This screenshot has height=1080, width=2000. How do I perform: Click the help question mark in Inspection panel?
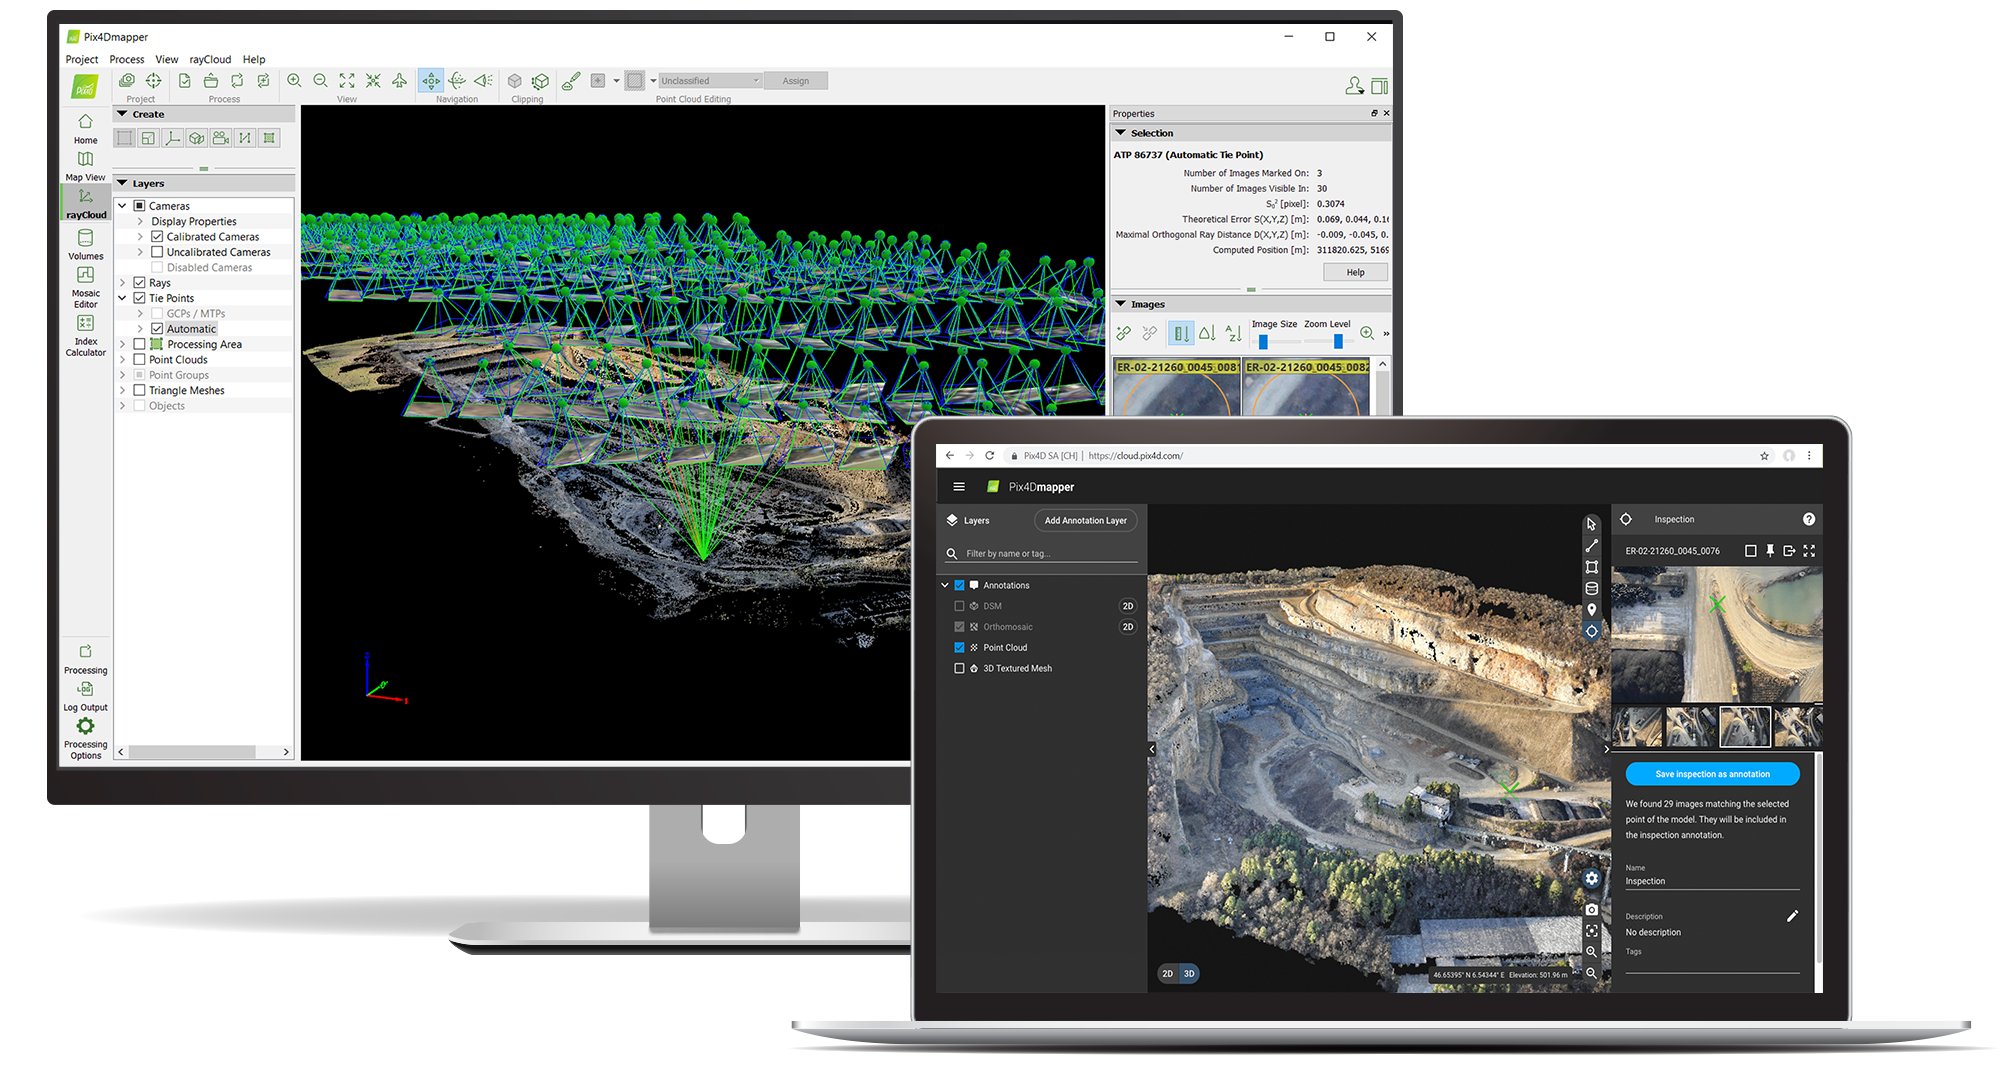point(1808,519)
